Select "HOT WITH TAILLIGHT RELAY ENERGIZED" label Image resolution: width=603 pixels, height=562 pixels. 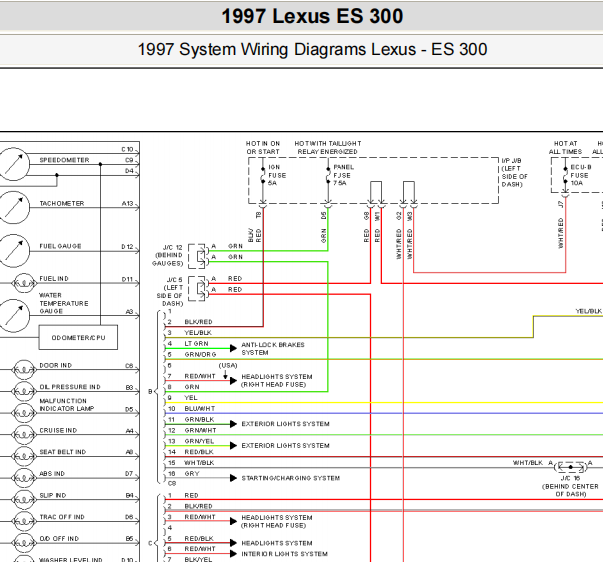tap(328, 148)
